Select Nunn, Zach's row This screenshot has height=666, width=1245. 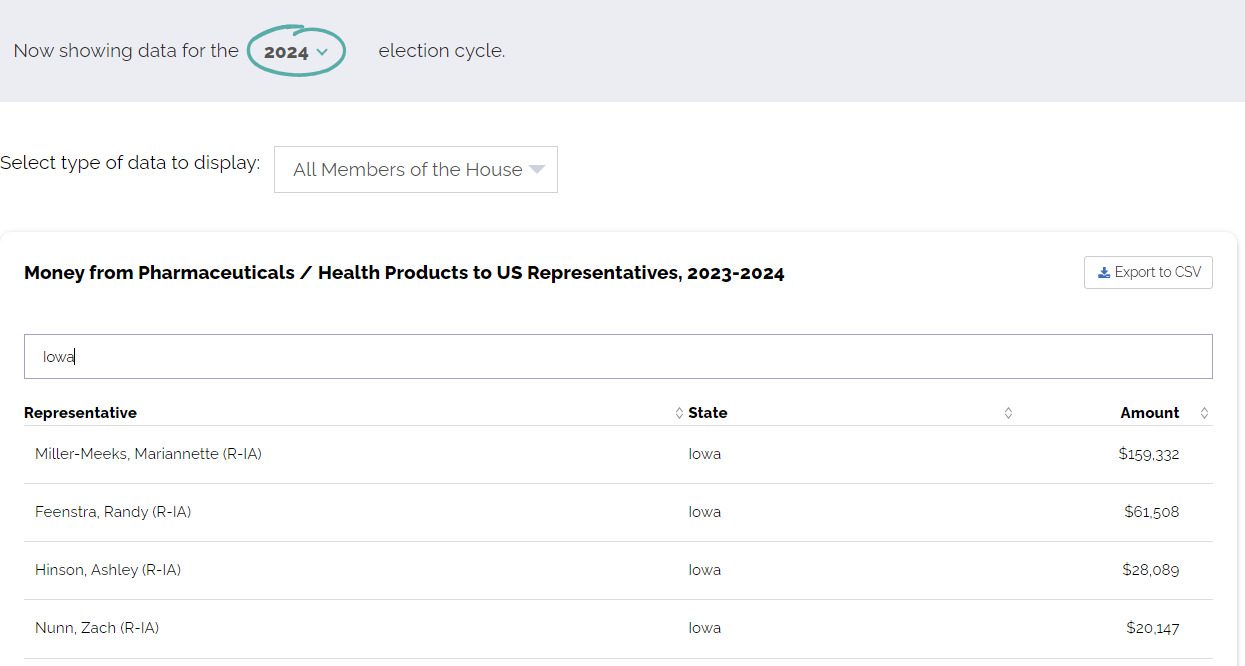(96, 627)
